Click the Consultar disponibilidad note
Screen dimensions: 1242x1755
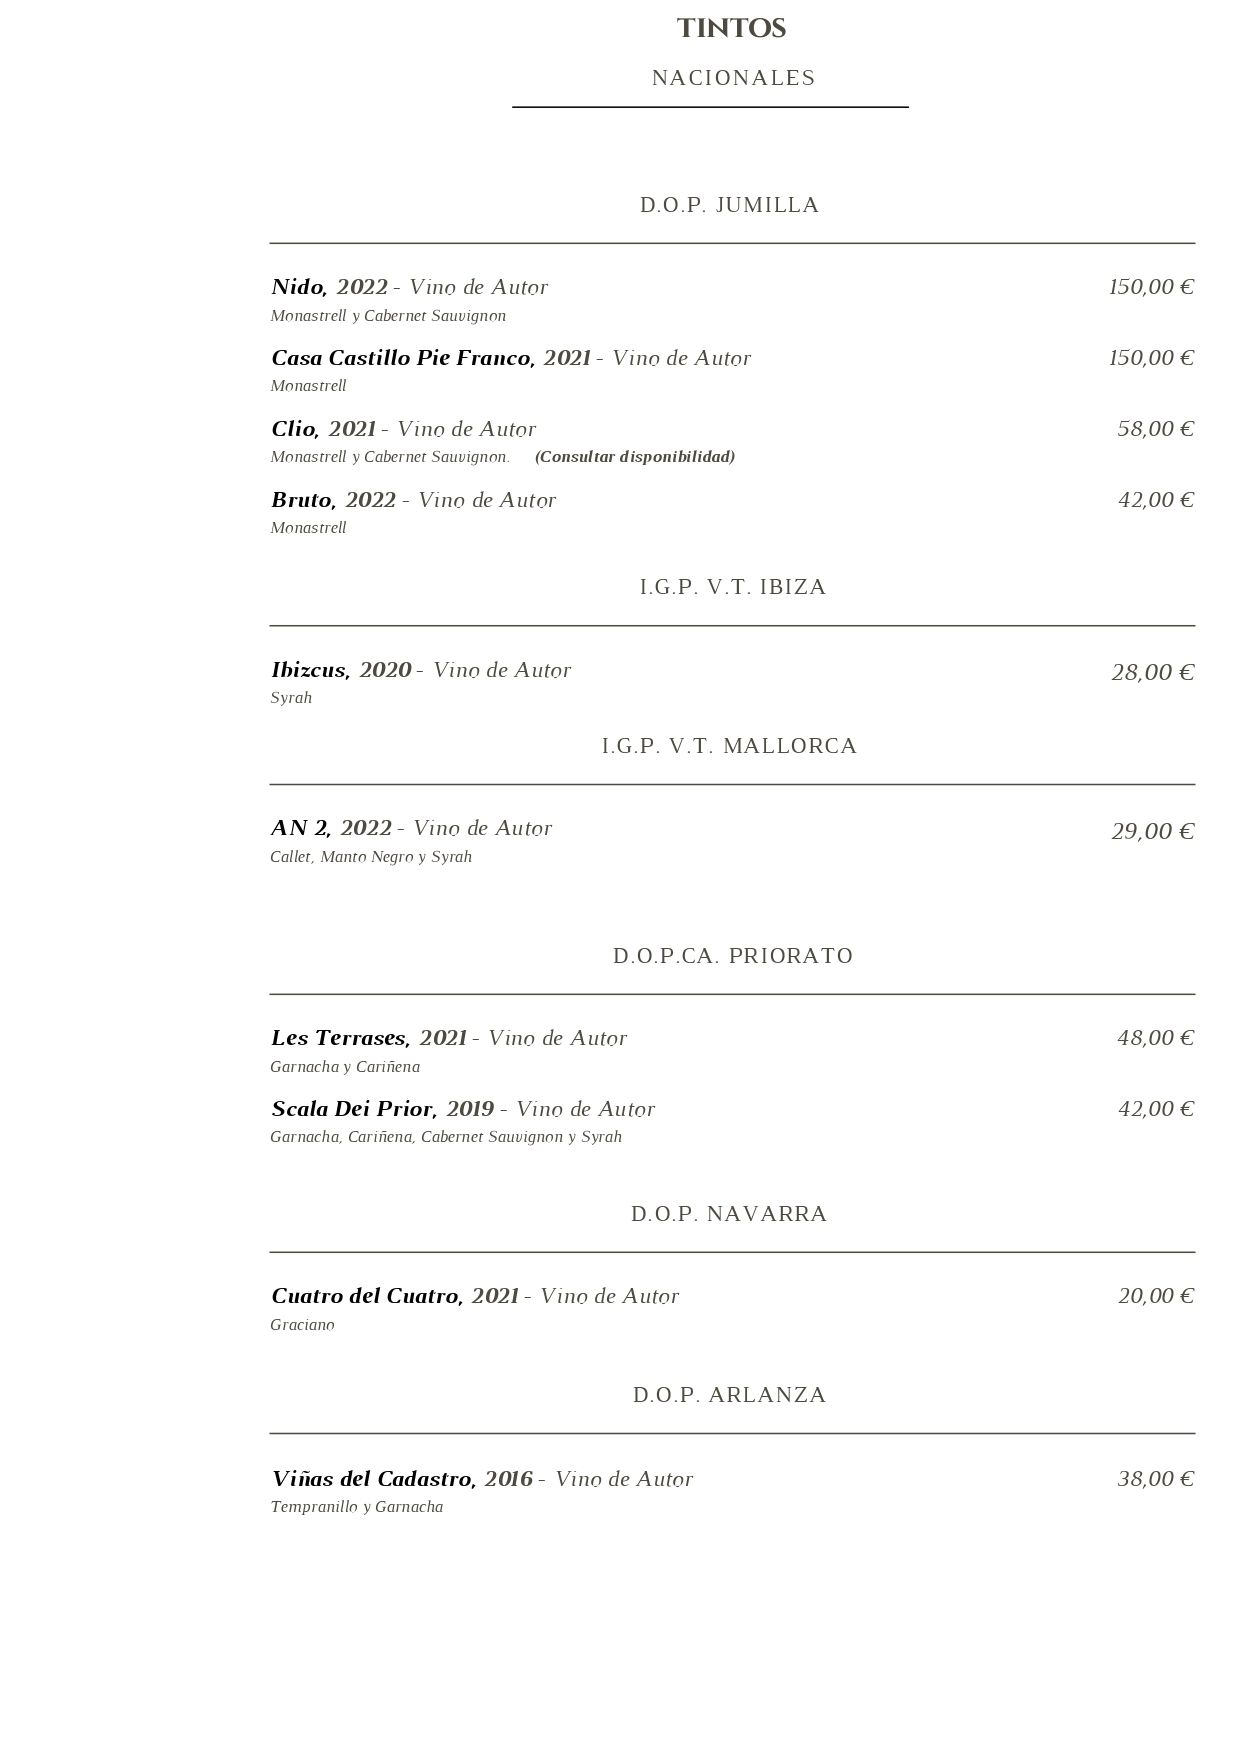635,457
